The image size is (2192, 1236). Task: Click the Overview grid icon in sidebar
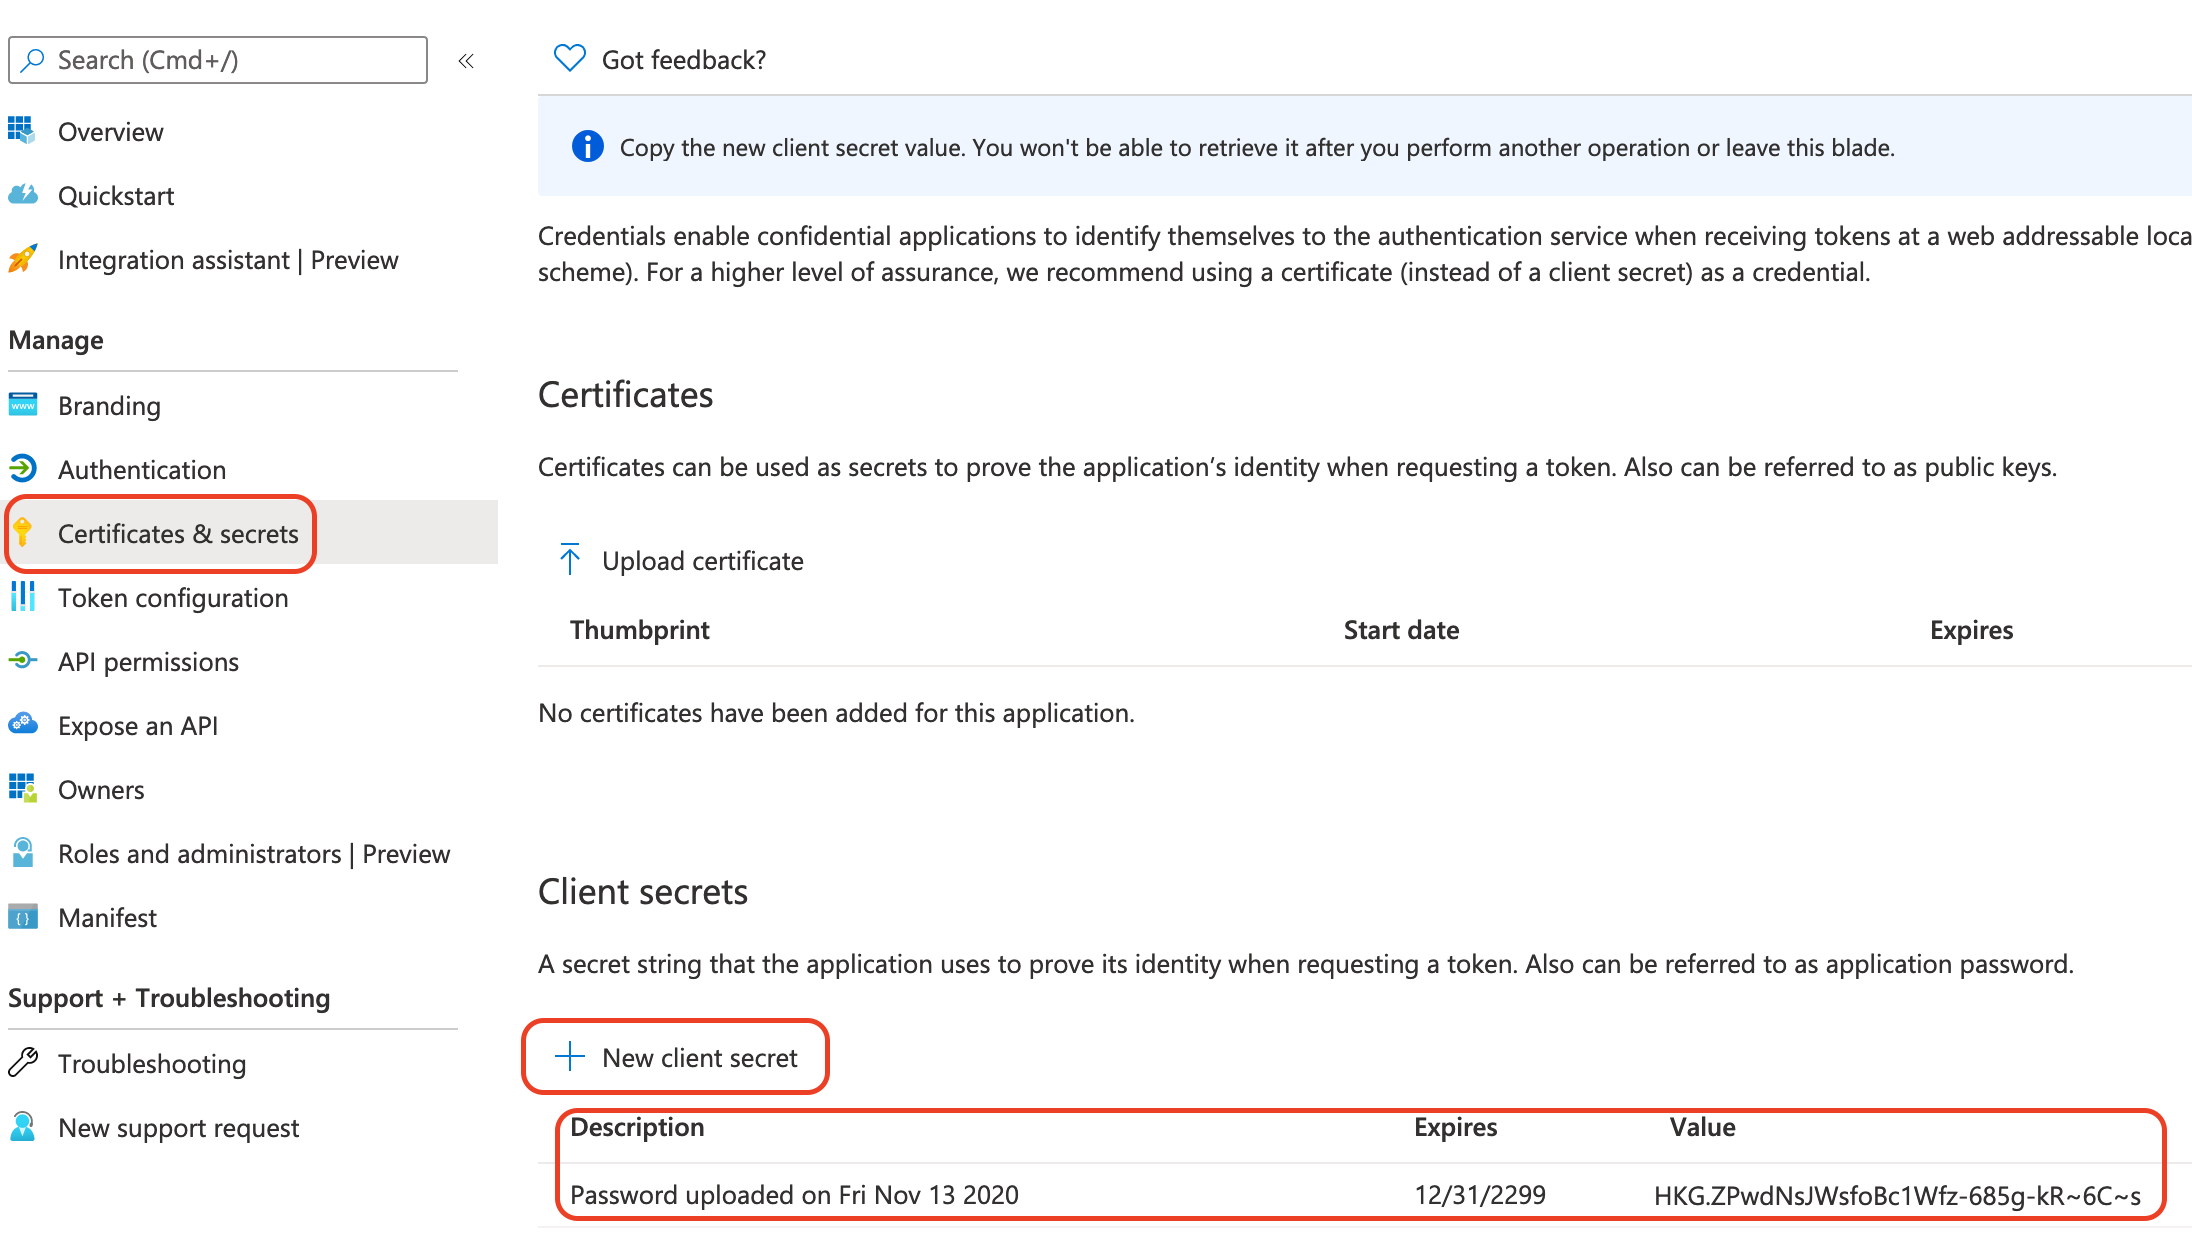(x=22, y=131)
